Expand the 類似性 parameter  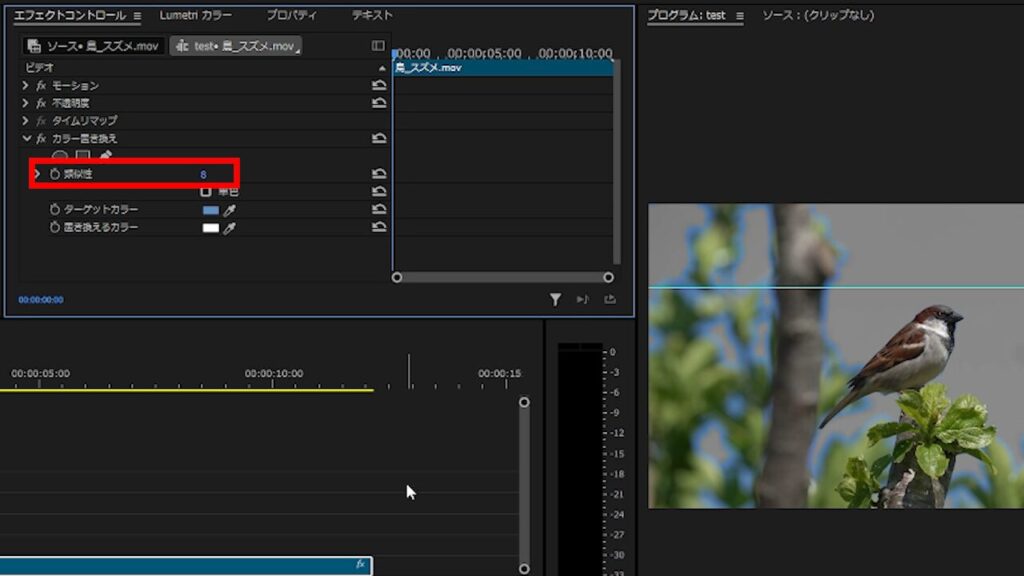(x=38, y=174)
